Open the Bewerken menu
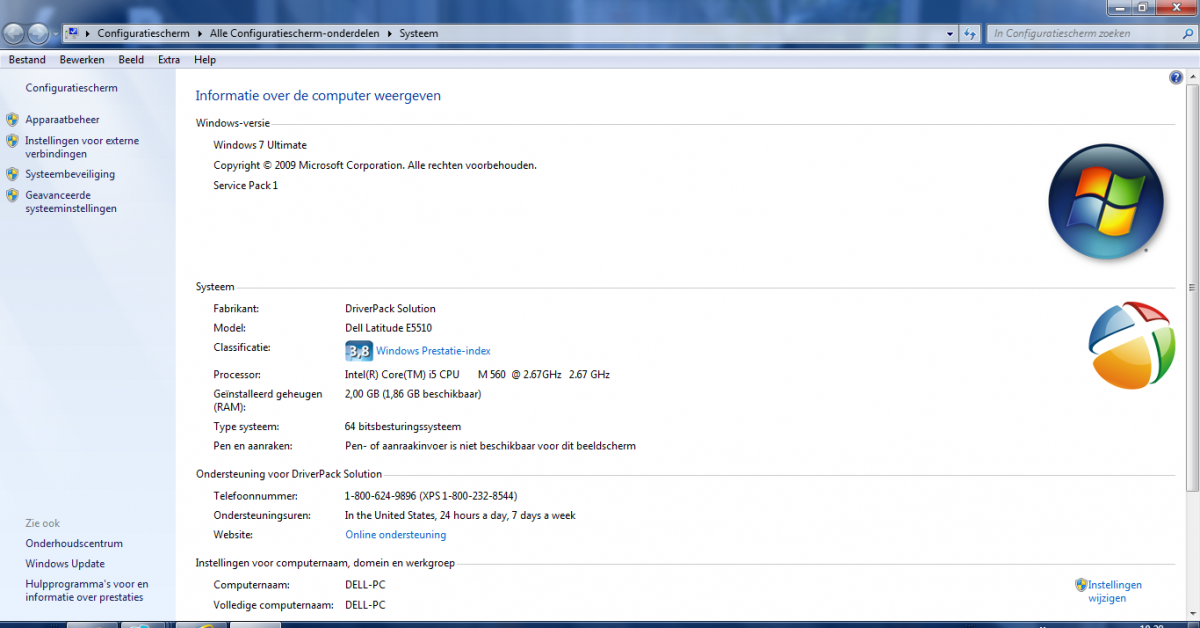 pos(82,60)
